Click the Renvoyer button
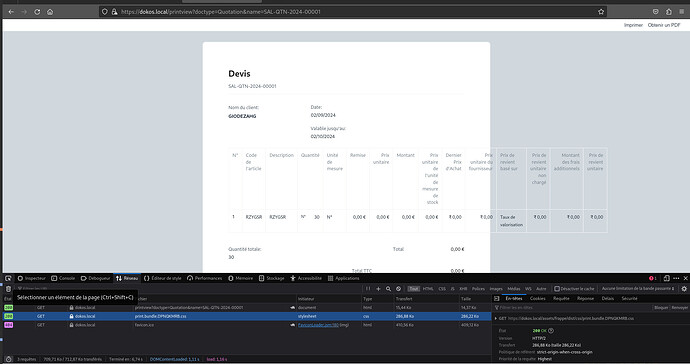The image size is (690, 364). [x=679, y=308]
